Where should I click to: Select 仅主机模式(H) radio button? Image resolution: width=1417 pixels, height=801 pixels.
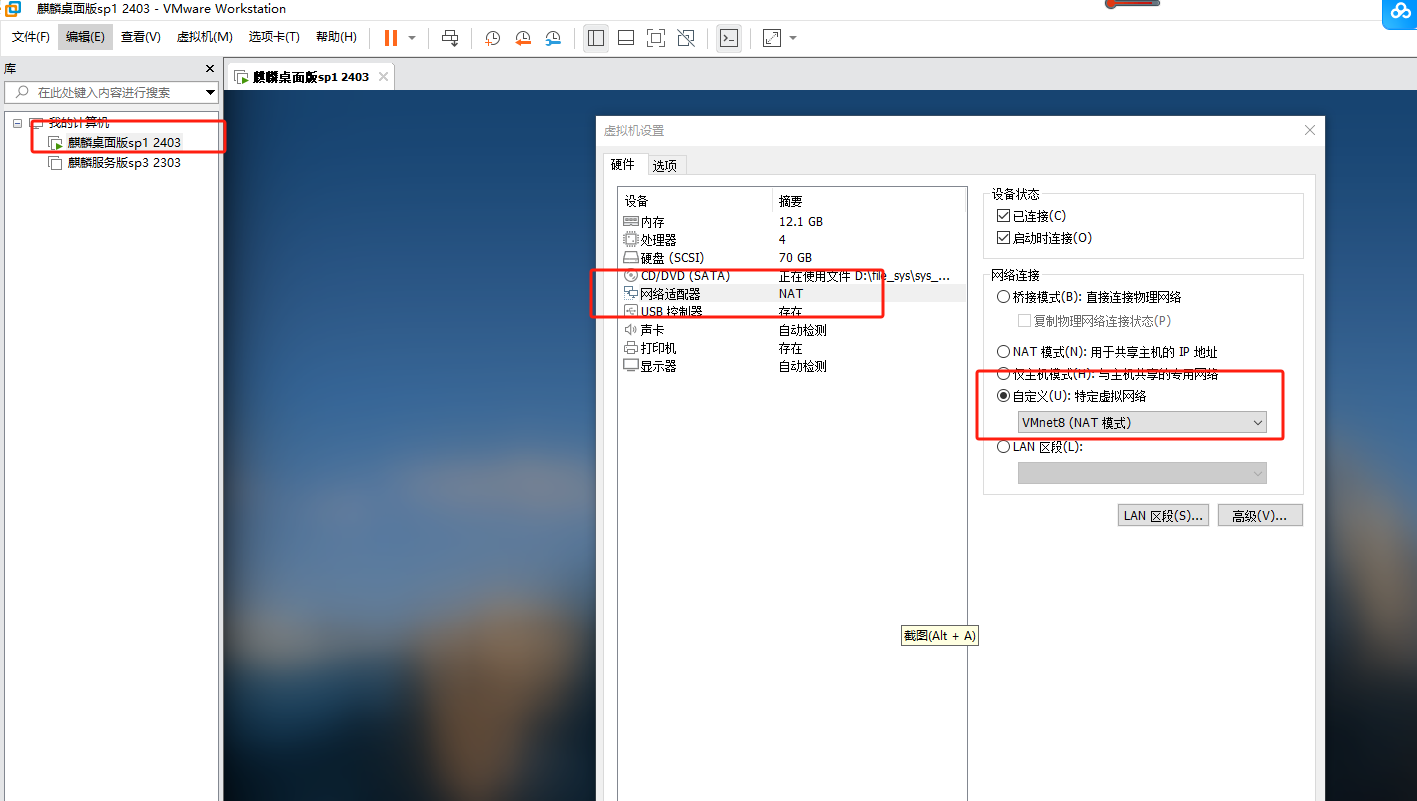coord(1003,374)
